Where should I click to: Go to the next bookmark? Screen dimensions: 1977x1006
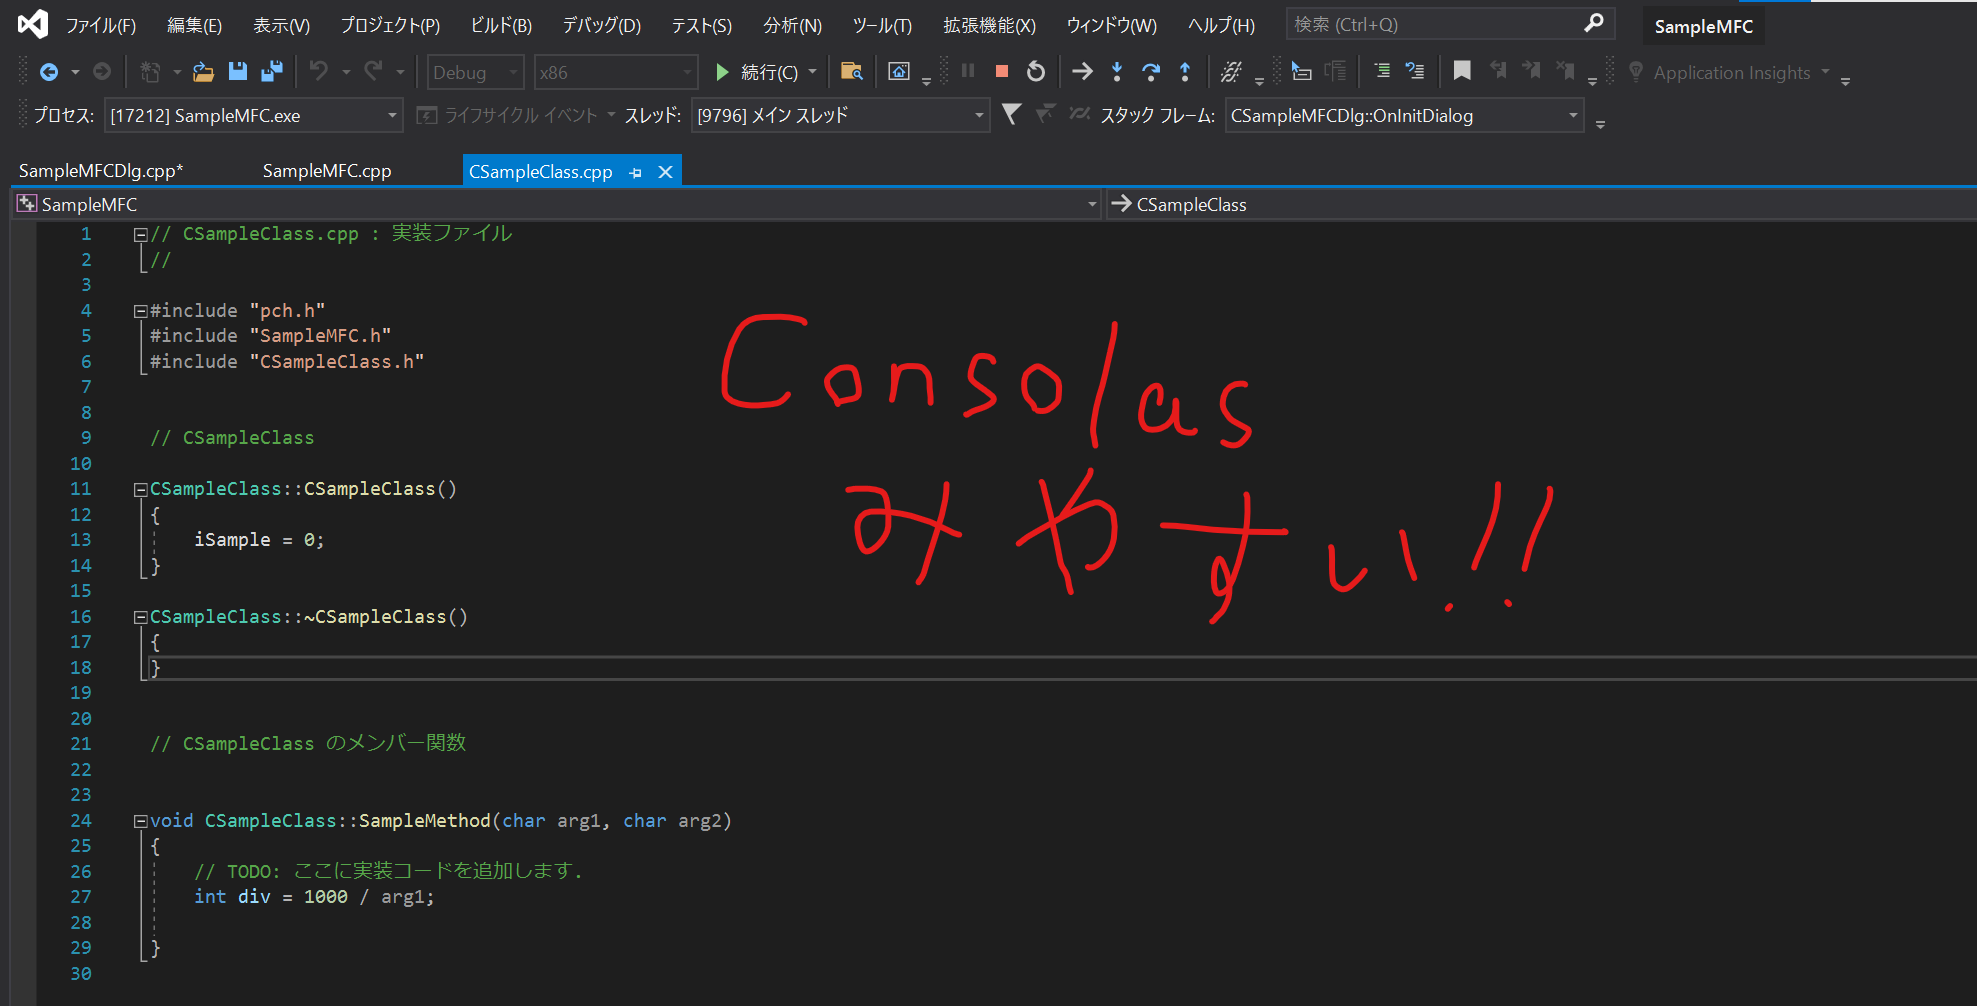pyautogui.click(x=1531, y=71)
